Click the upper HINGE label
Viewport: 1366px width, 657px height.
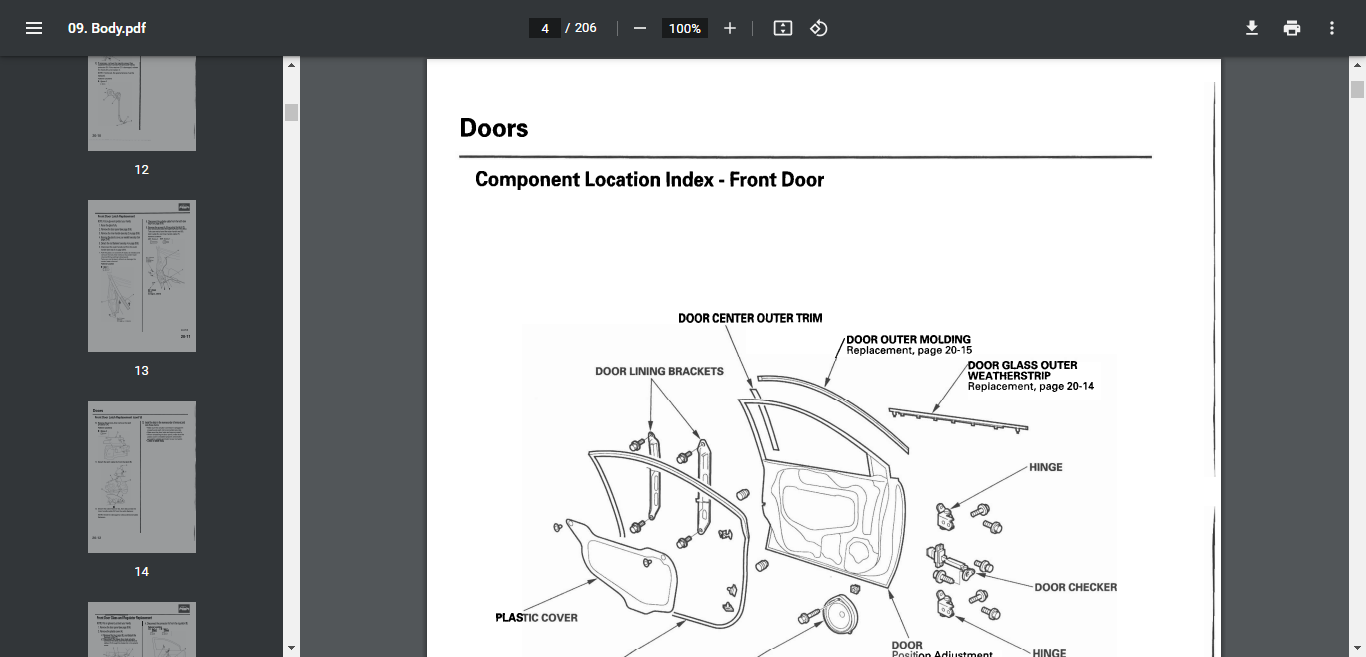point(1046,467)
